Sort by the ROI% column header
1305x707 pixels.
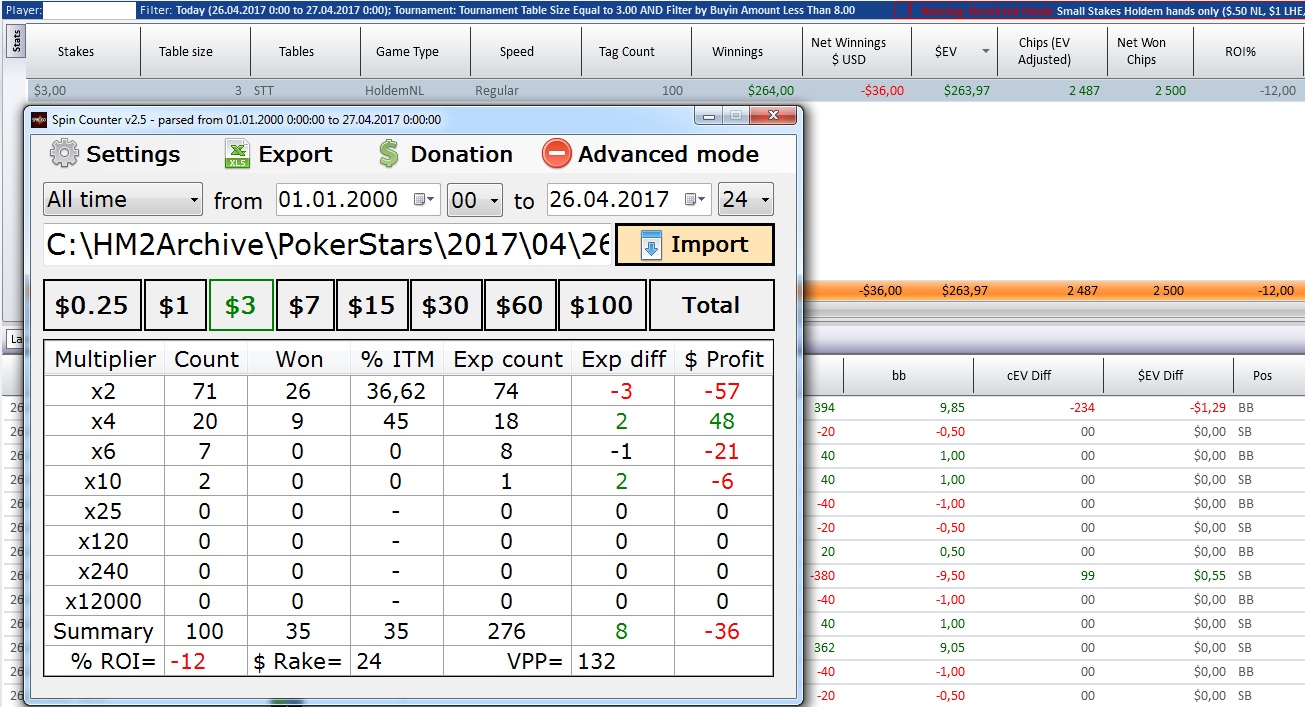click(1240, 51)
